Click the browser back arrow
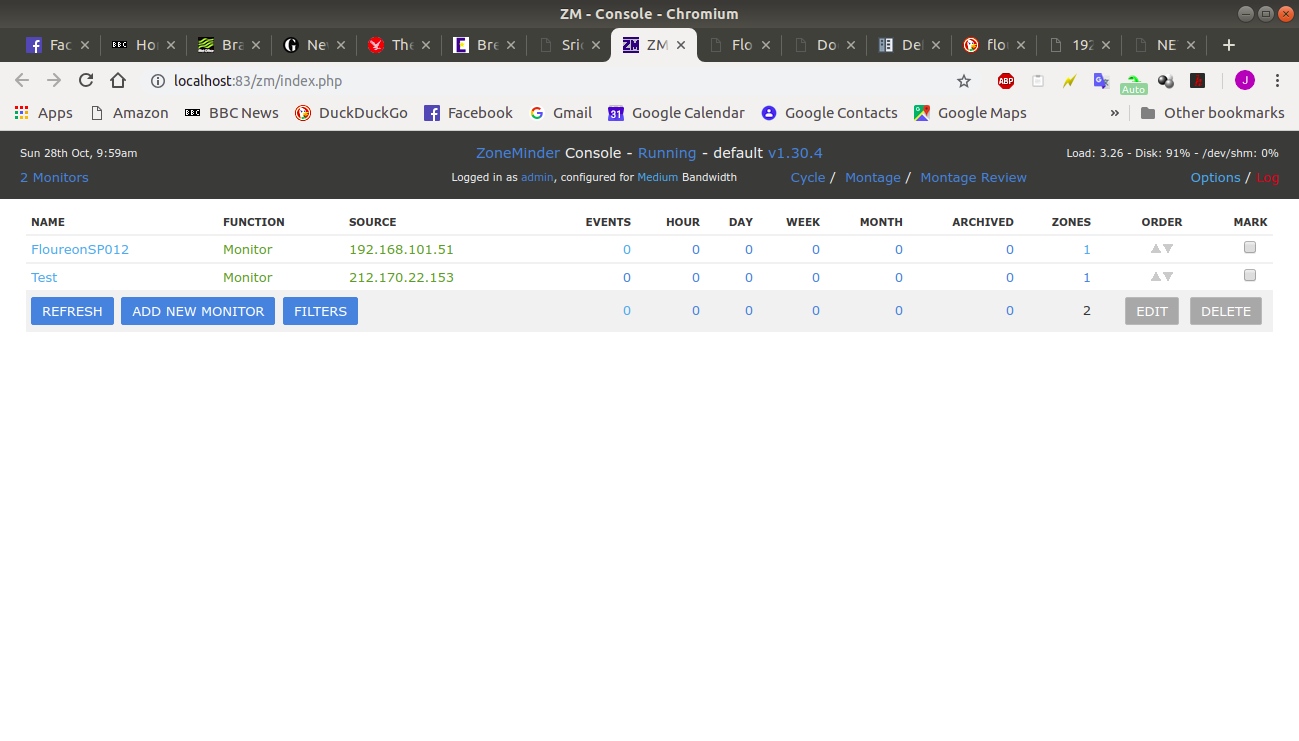Image resolution: width=1299 pixels, height=741 pixels. pyautogui.click(x=22, y=81)
